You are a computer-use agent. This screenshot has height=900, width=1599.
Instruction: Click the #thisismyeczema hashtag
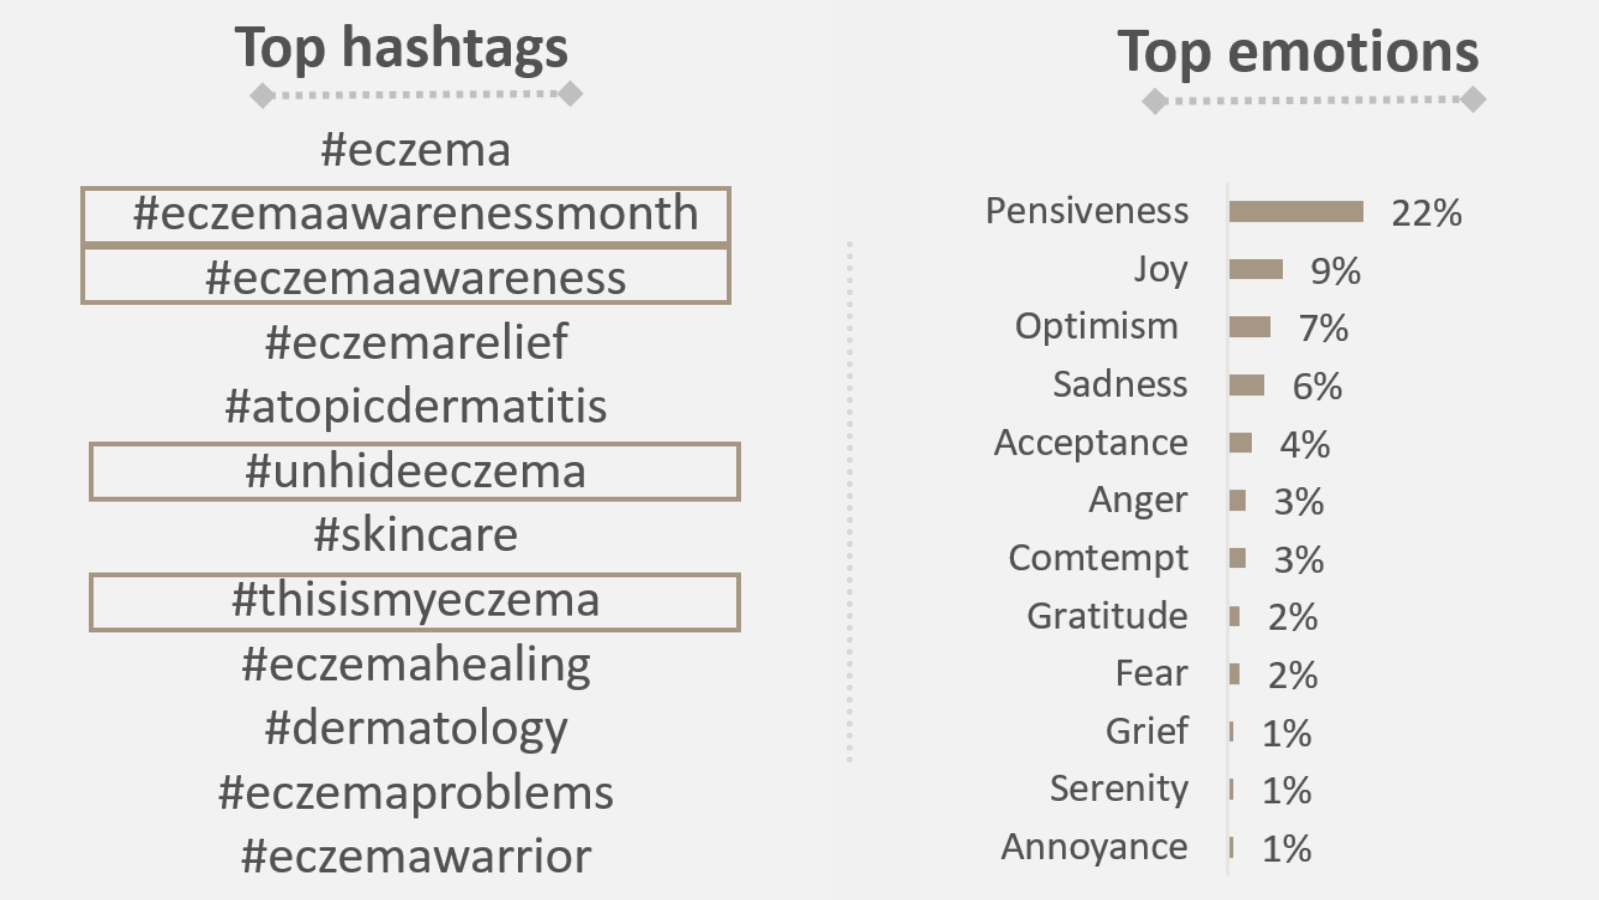click(415, 602)
